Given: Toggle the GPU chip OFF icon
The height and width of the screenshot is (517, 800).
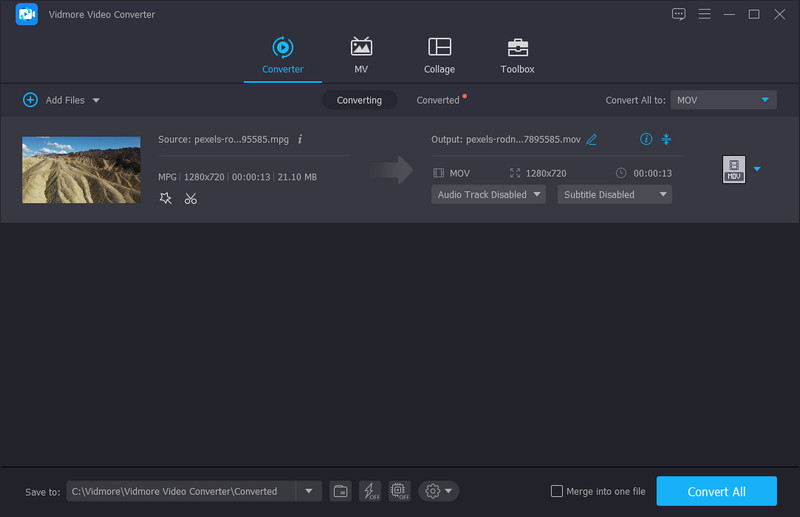Looking at the screenshot, I should (399, 491).
